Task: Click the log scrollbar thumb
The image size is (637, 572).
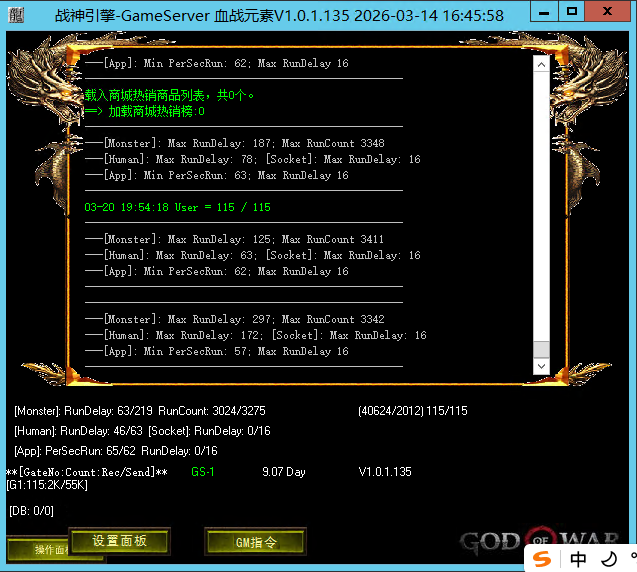Action: 541,349
